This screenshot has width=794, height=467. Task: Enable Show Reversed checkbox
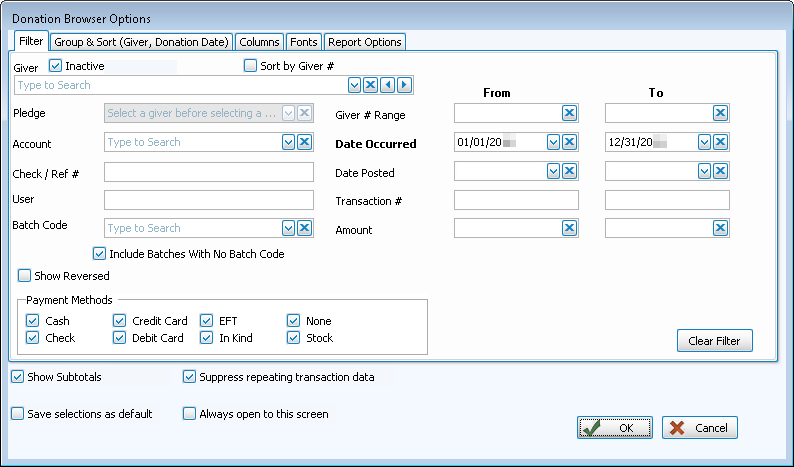point(25,276)
